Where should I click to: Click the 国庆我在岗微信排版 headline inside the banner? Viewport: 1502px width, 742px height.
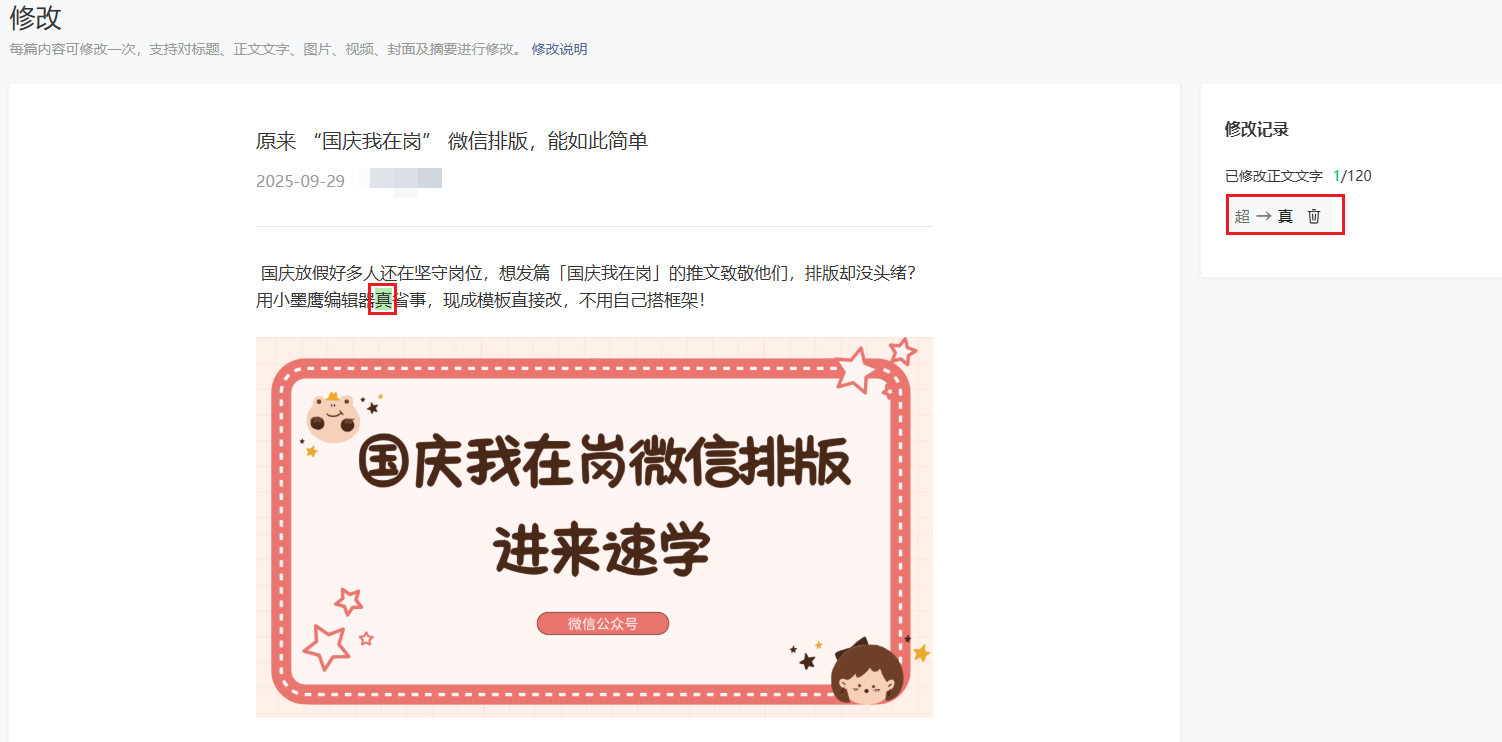(604, 463)
